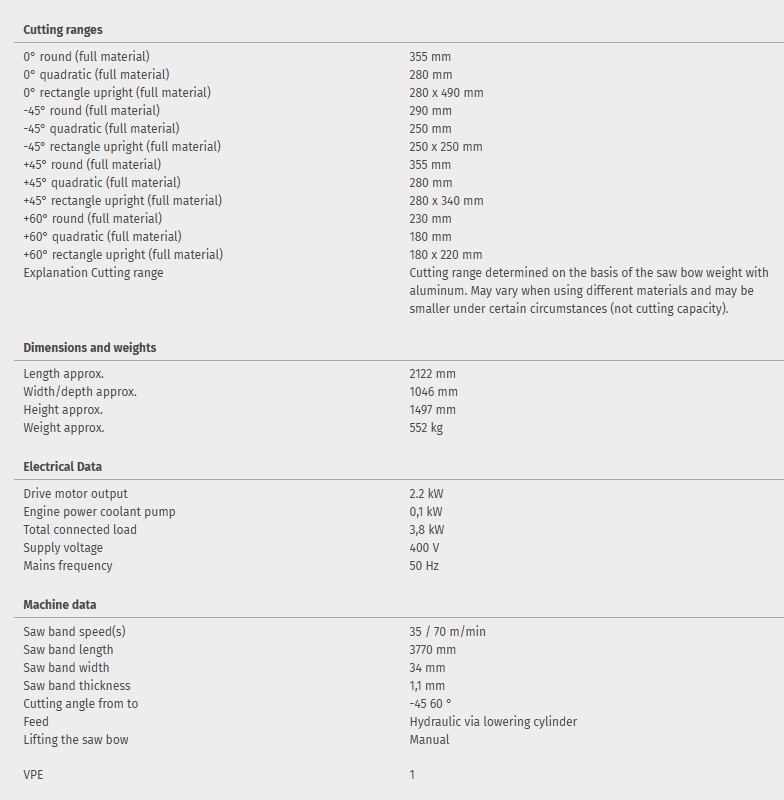
Task: Click the 250 x 250 mm value
Action: [x=446, y=147]
